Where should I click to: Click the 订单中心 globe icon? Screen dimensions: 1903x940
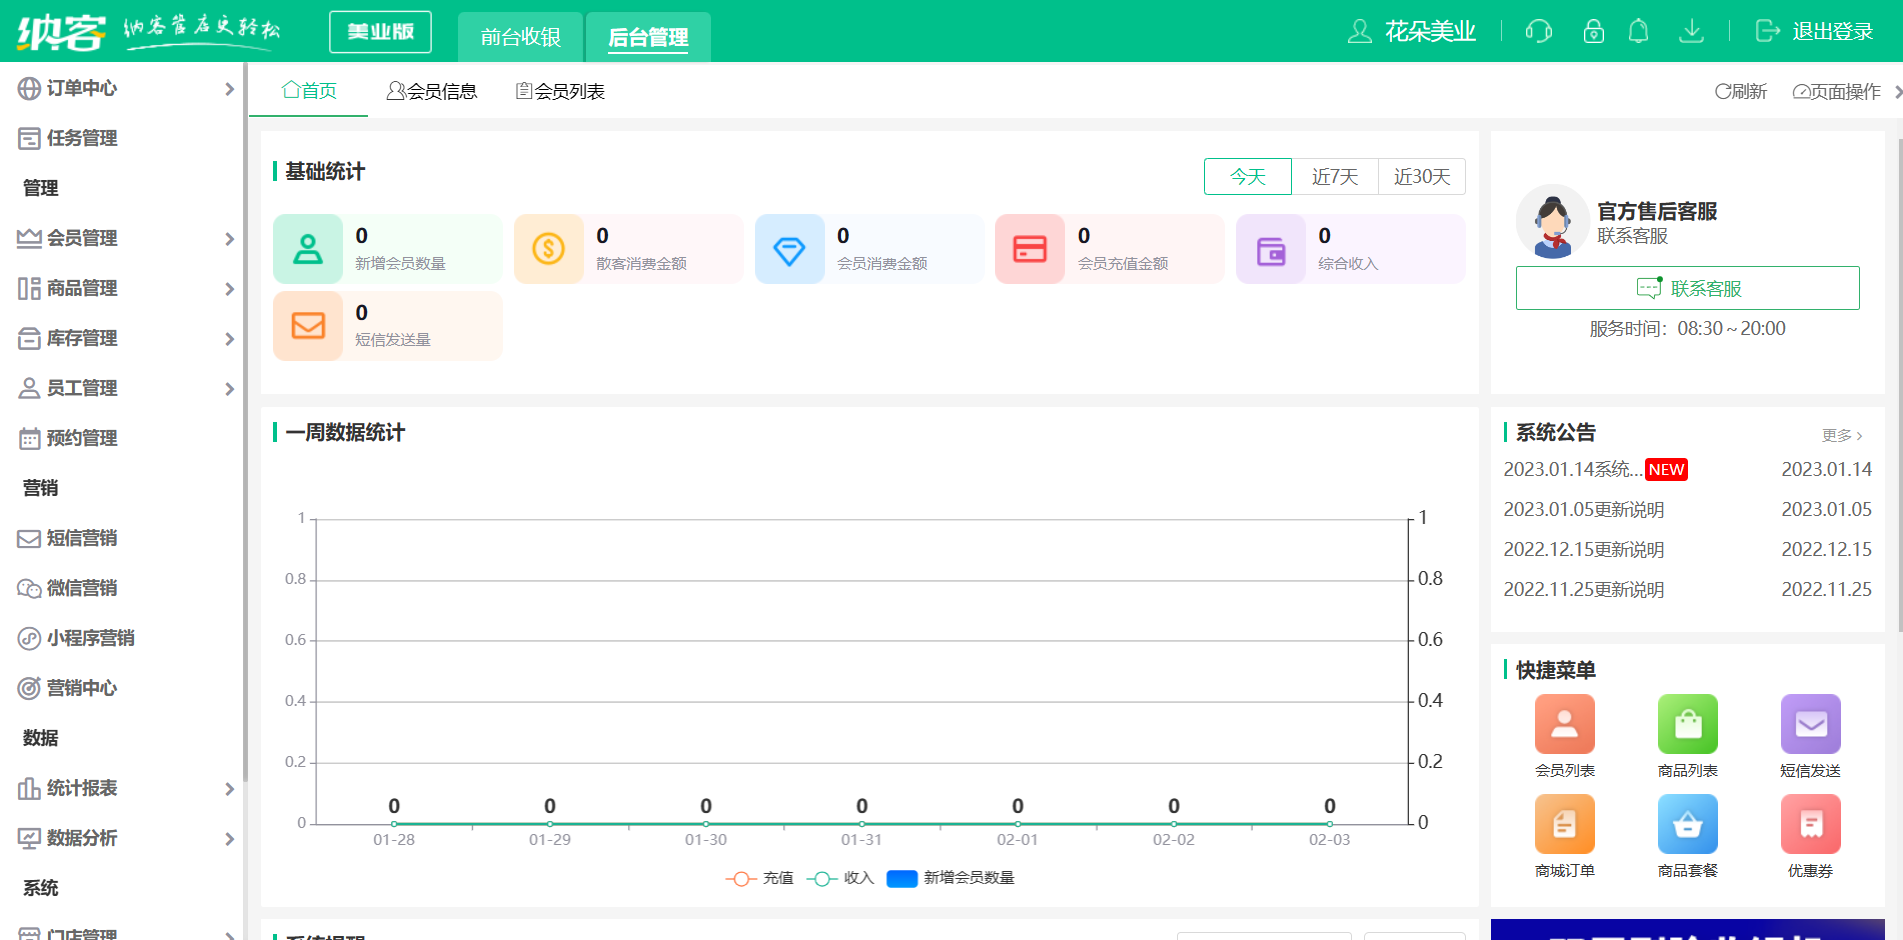tap(29, 88)
